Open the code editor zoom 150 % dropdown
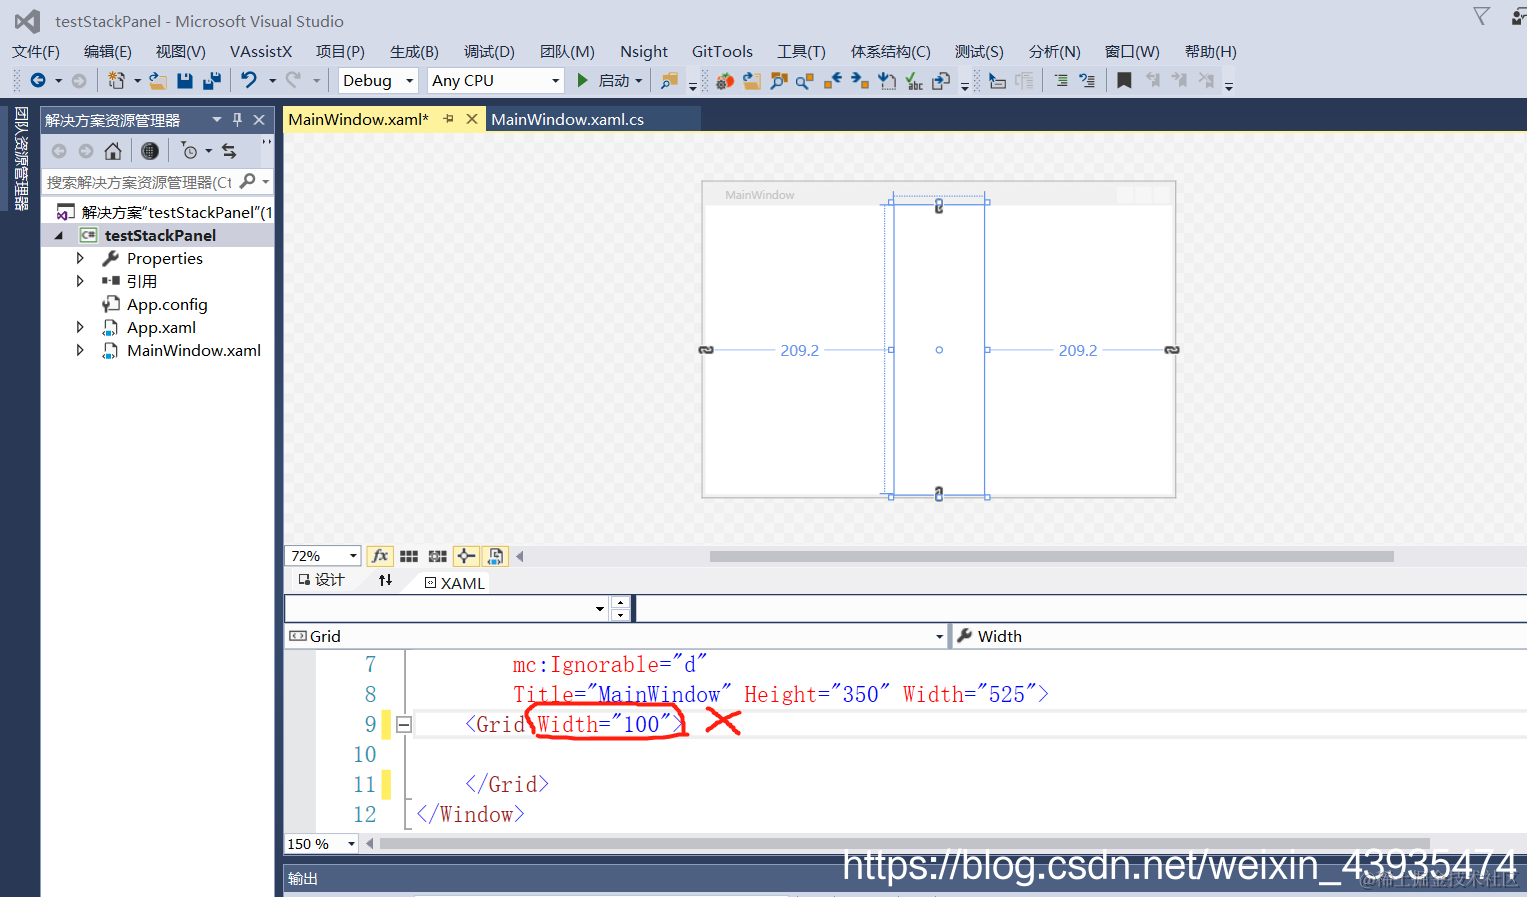This screenshot has height=897, width=1527. click(351, 844)
